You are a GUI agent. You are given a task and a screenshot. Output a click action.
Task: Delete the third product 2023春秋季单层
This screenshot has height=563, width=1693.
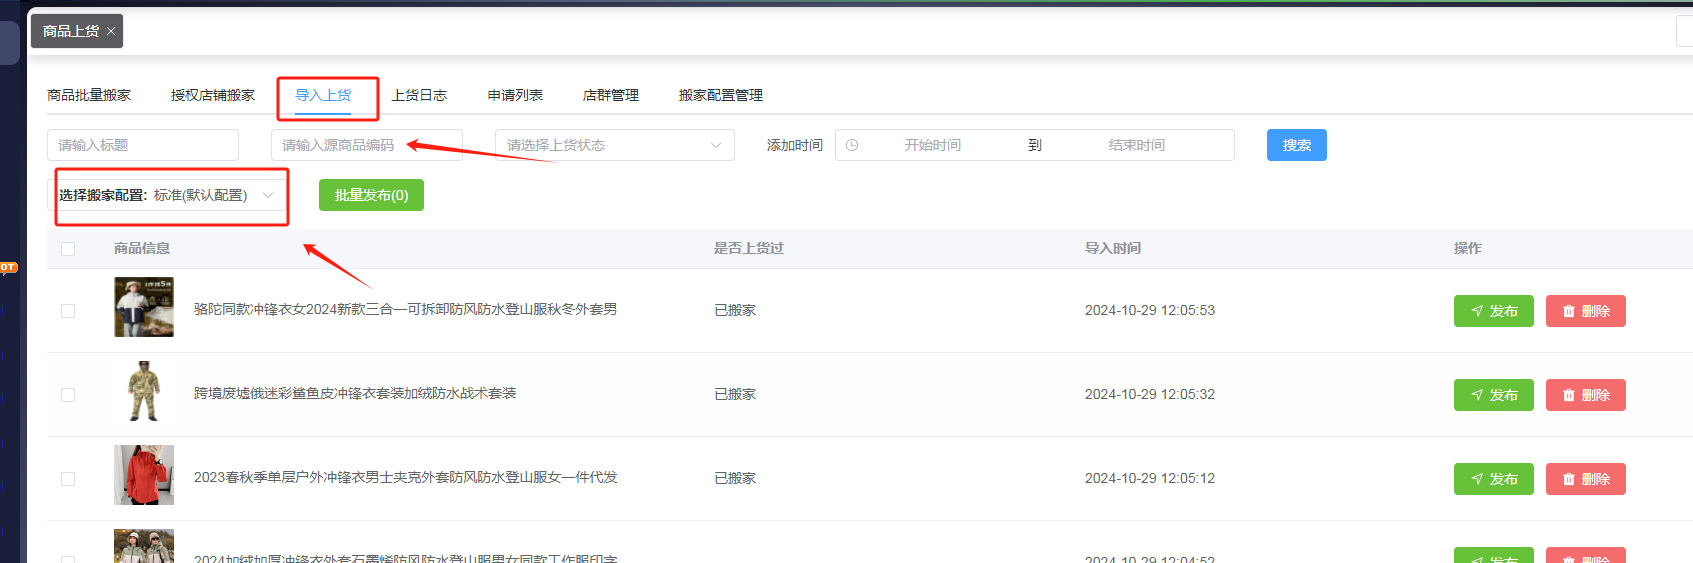1585,479
